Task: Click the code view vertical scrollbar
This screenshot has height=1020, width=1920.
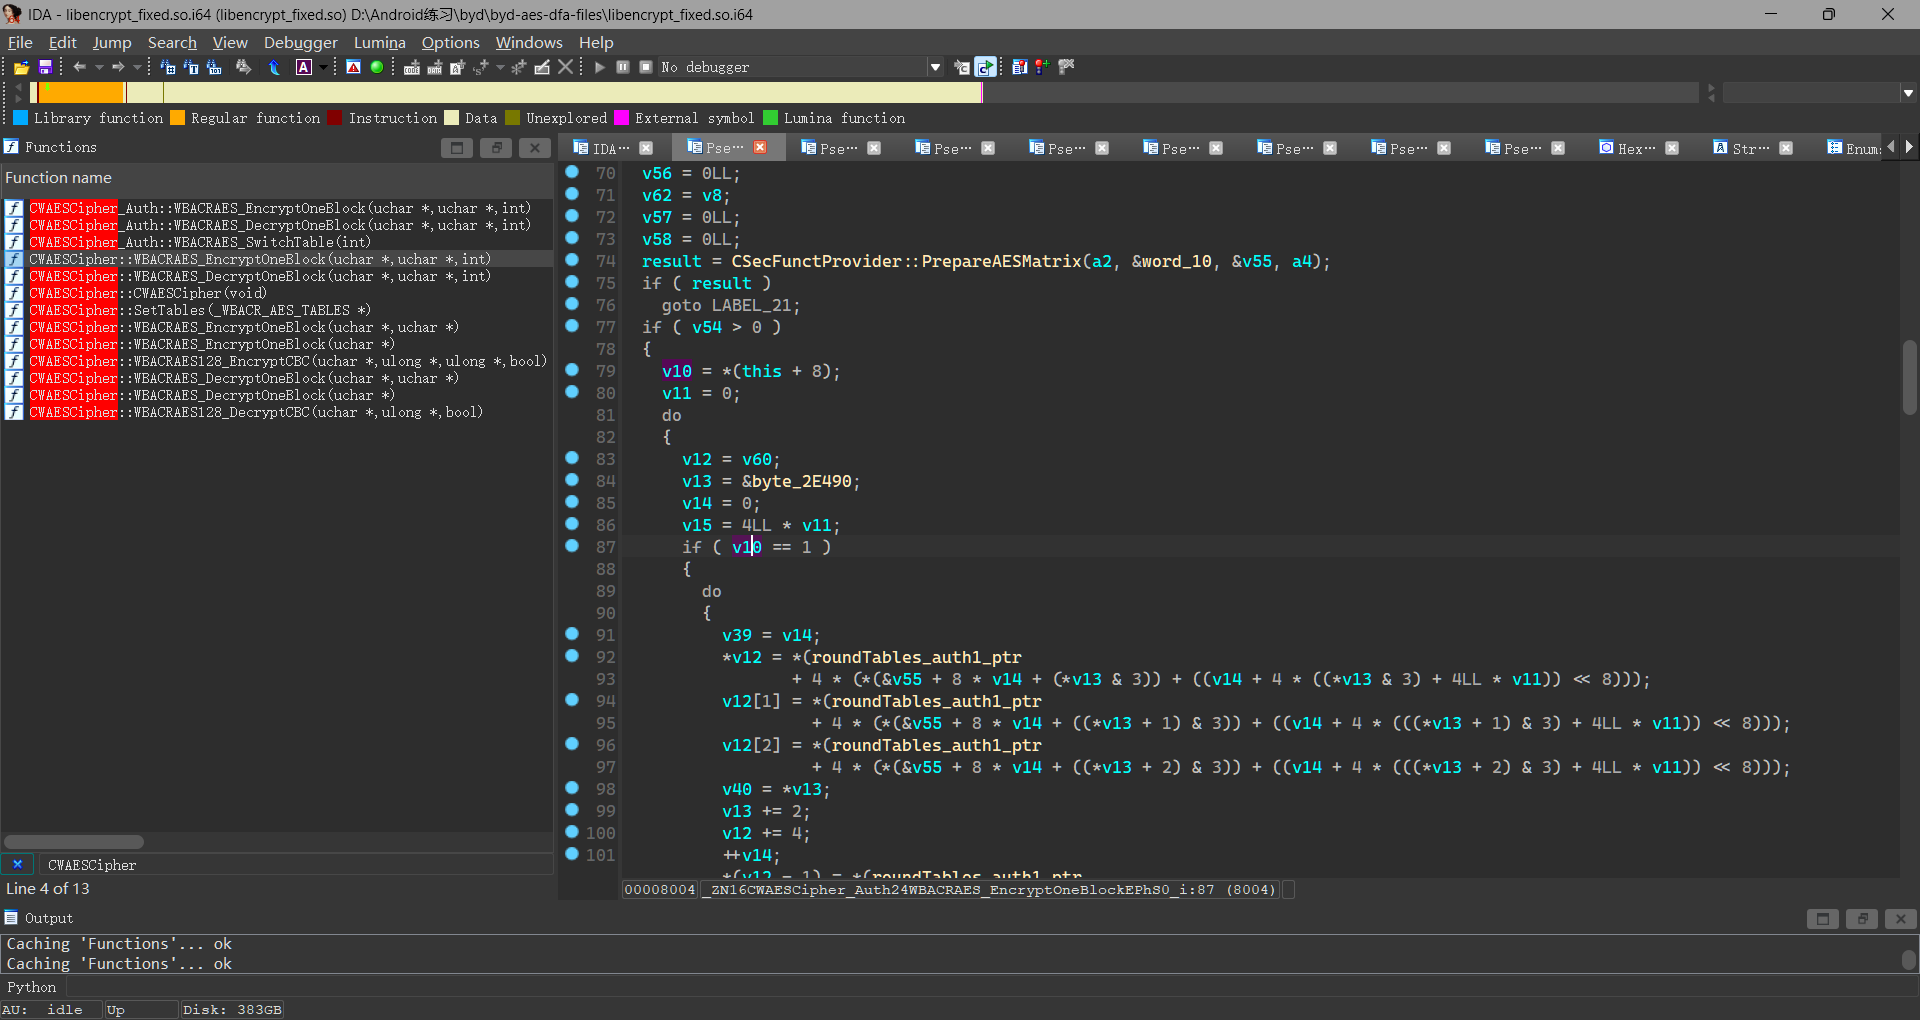Action: (x=1910, y=377)
